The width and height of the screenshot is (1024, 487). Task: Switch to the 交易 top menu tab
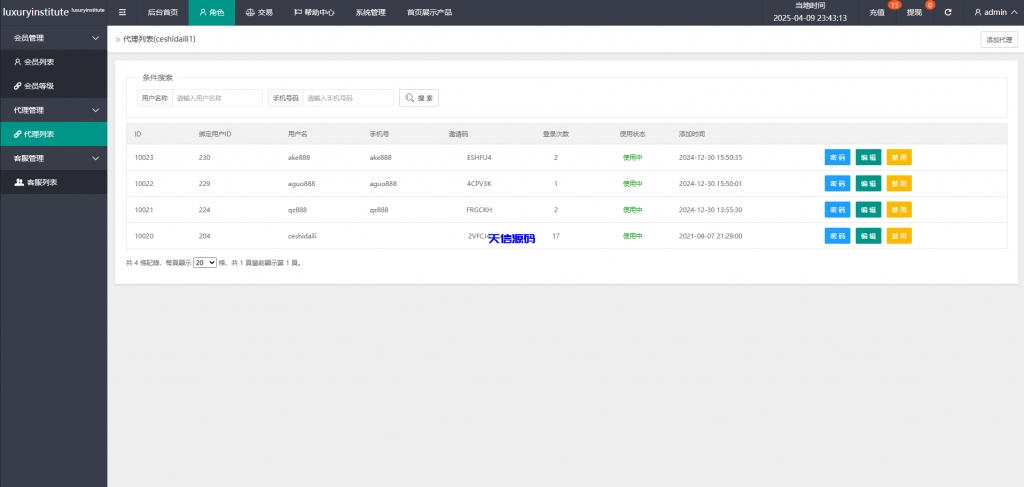pos(259,13)
